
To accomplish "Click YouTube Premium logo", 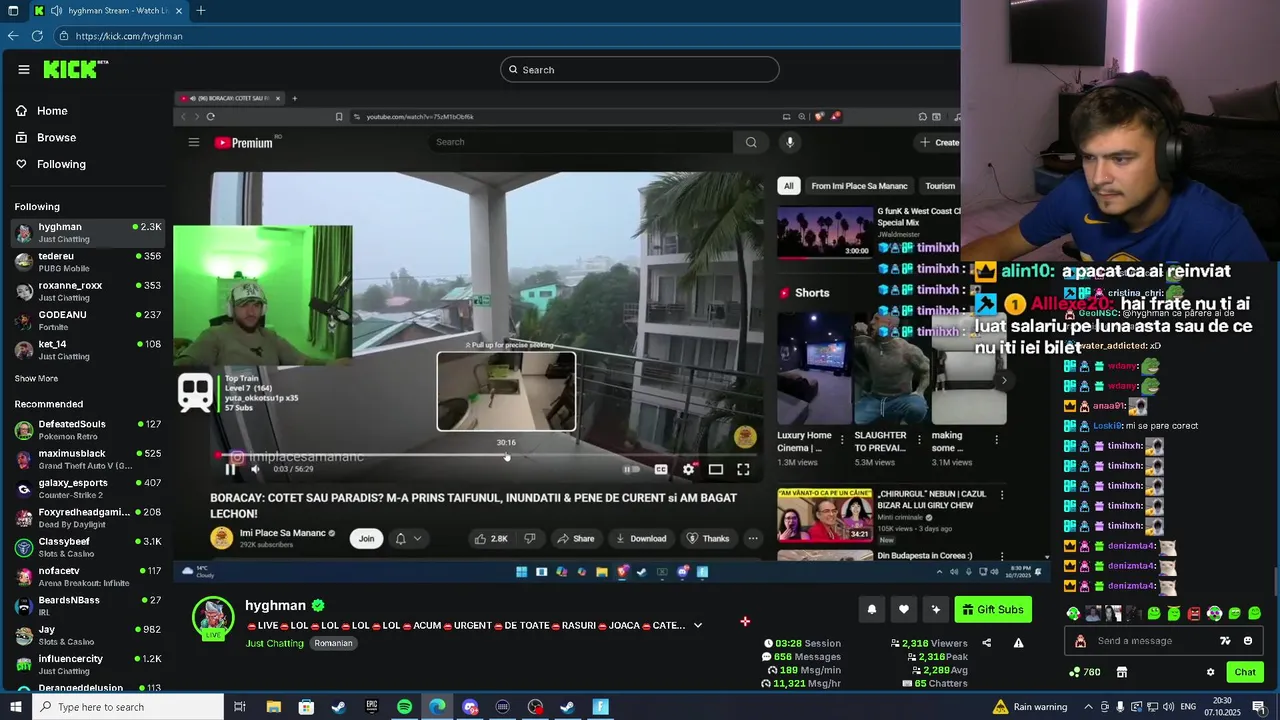I will pos(244,142).
